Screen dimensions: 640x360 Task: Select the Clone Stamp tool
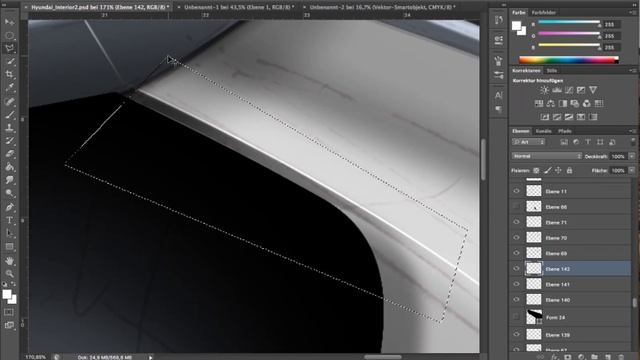click(9, 127)
